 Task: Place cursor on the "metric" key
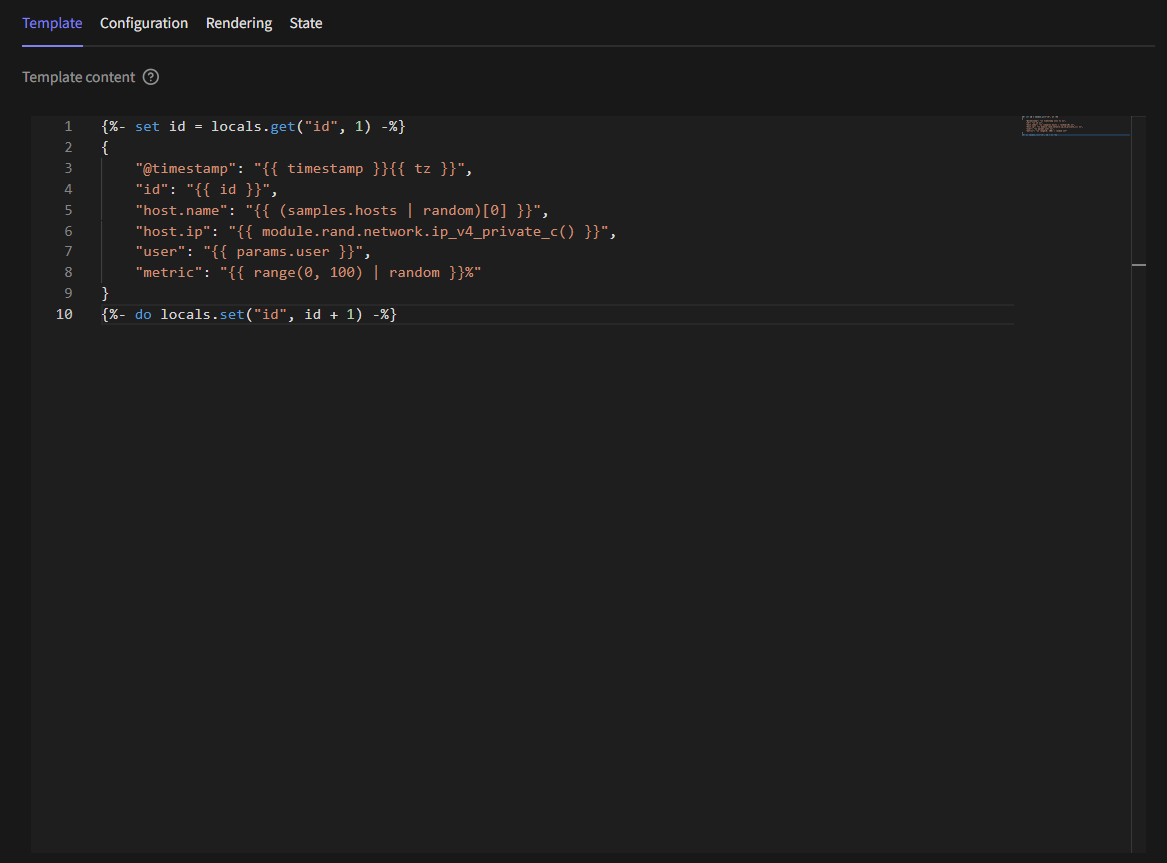(x=169, y=272)
